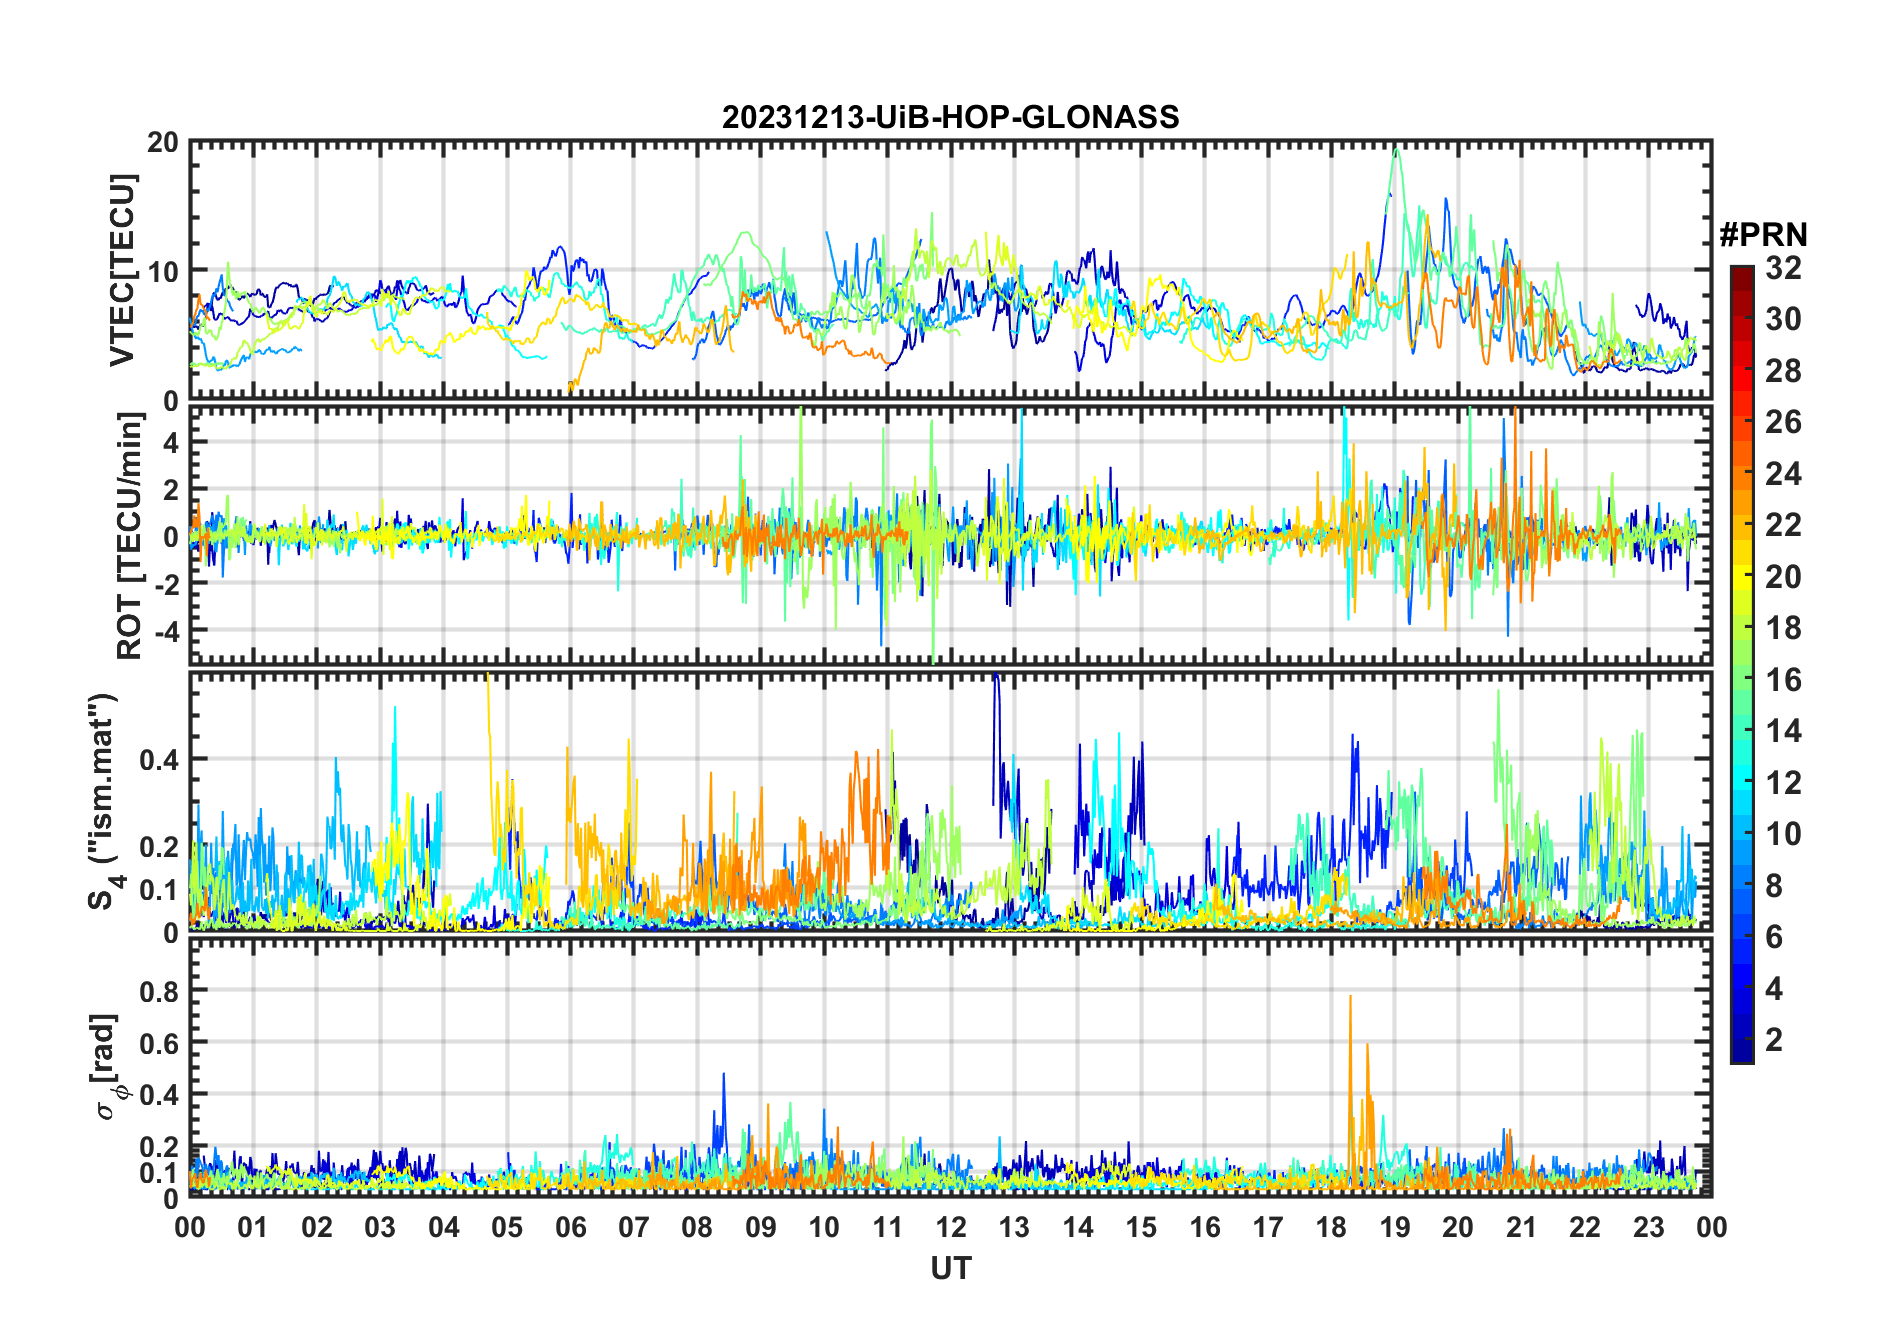Screen dimensions: 1902x1330
Task: Click sigma phi y-axis tick label 0.6
Action: (158, 1043)
